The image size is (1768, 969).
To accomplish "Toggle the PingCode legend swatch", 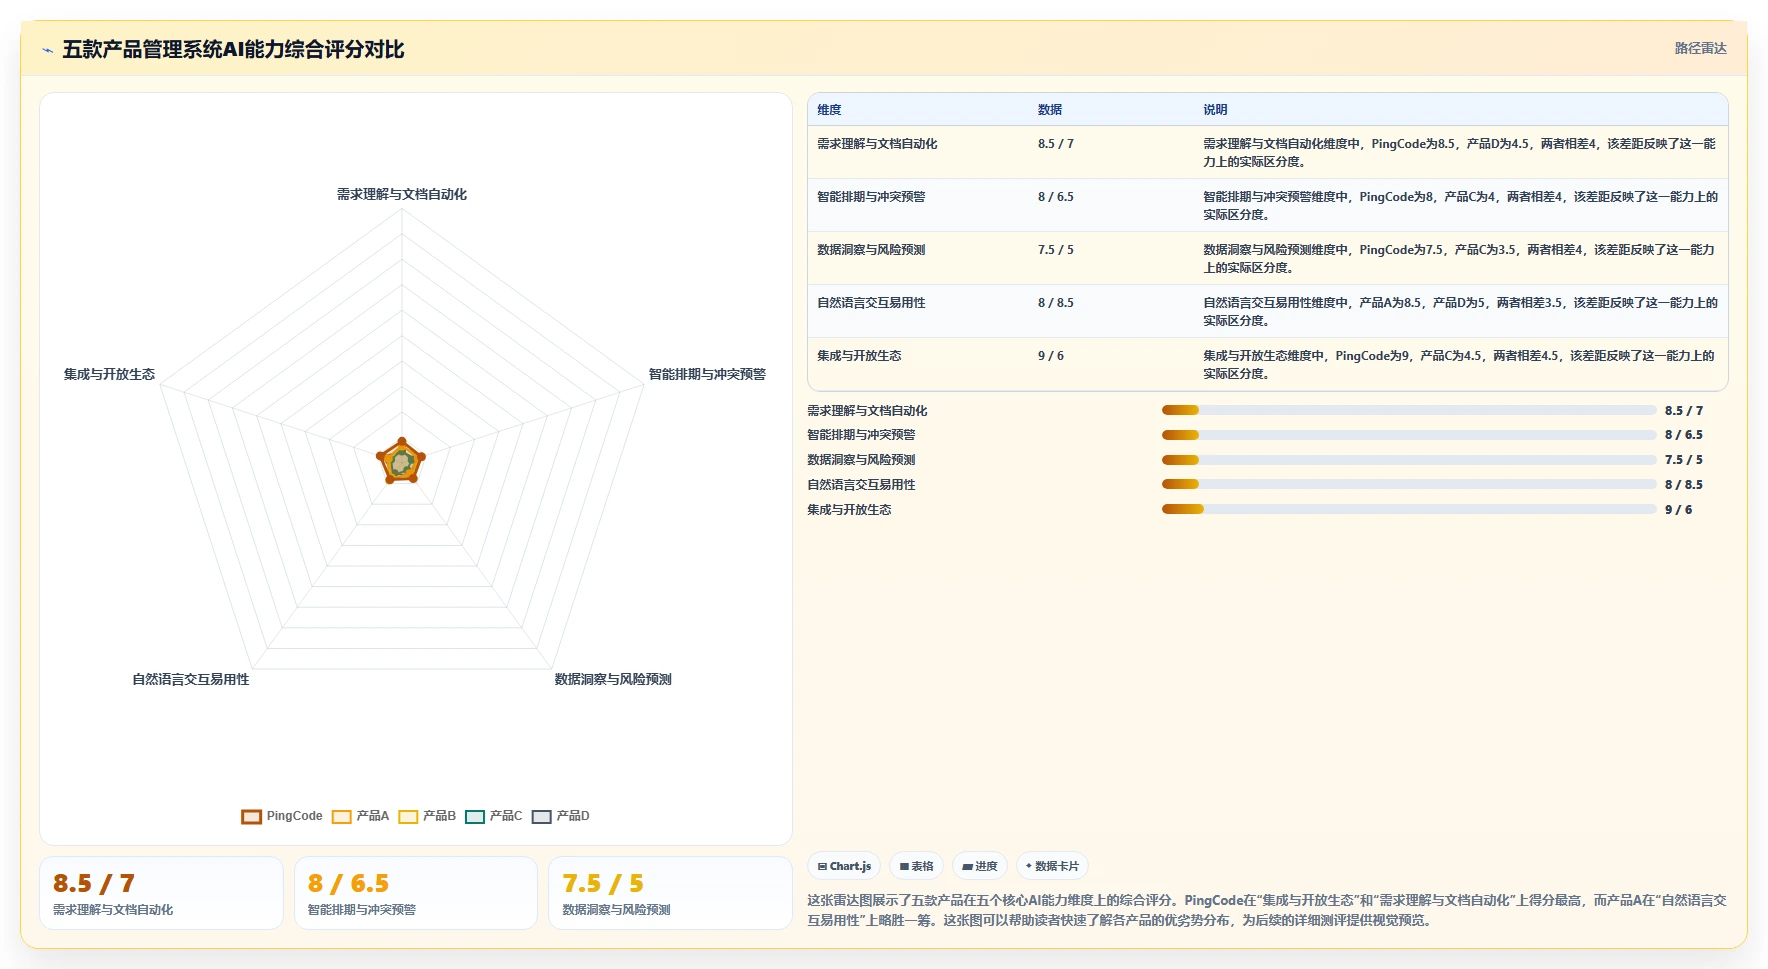I will 251,817.
